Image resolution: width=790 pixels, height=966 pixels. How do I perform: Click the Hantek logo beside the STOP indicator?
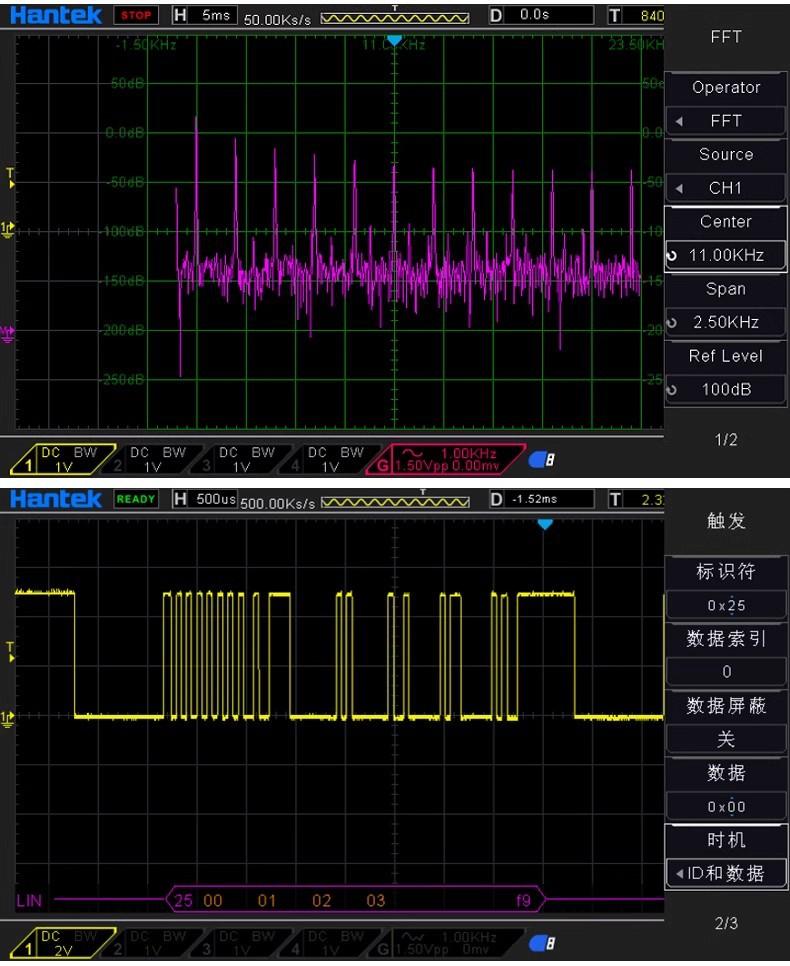click(56, 16)
